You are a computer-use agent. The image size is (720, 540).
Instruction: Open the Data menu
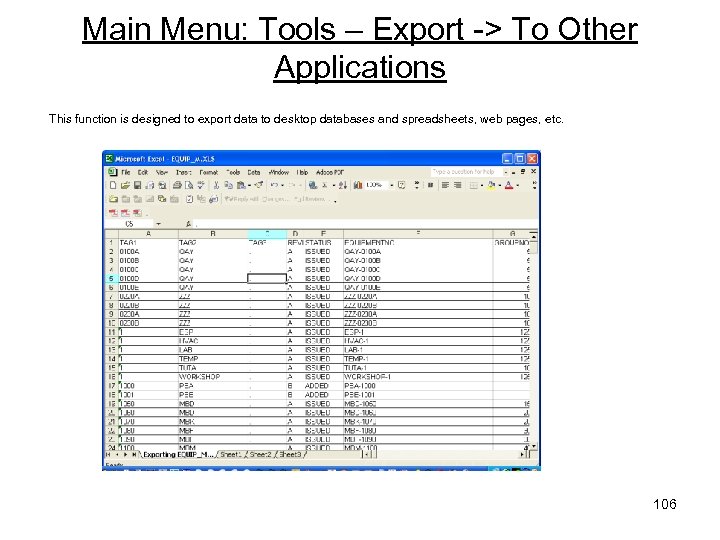pos(254,172)
